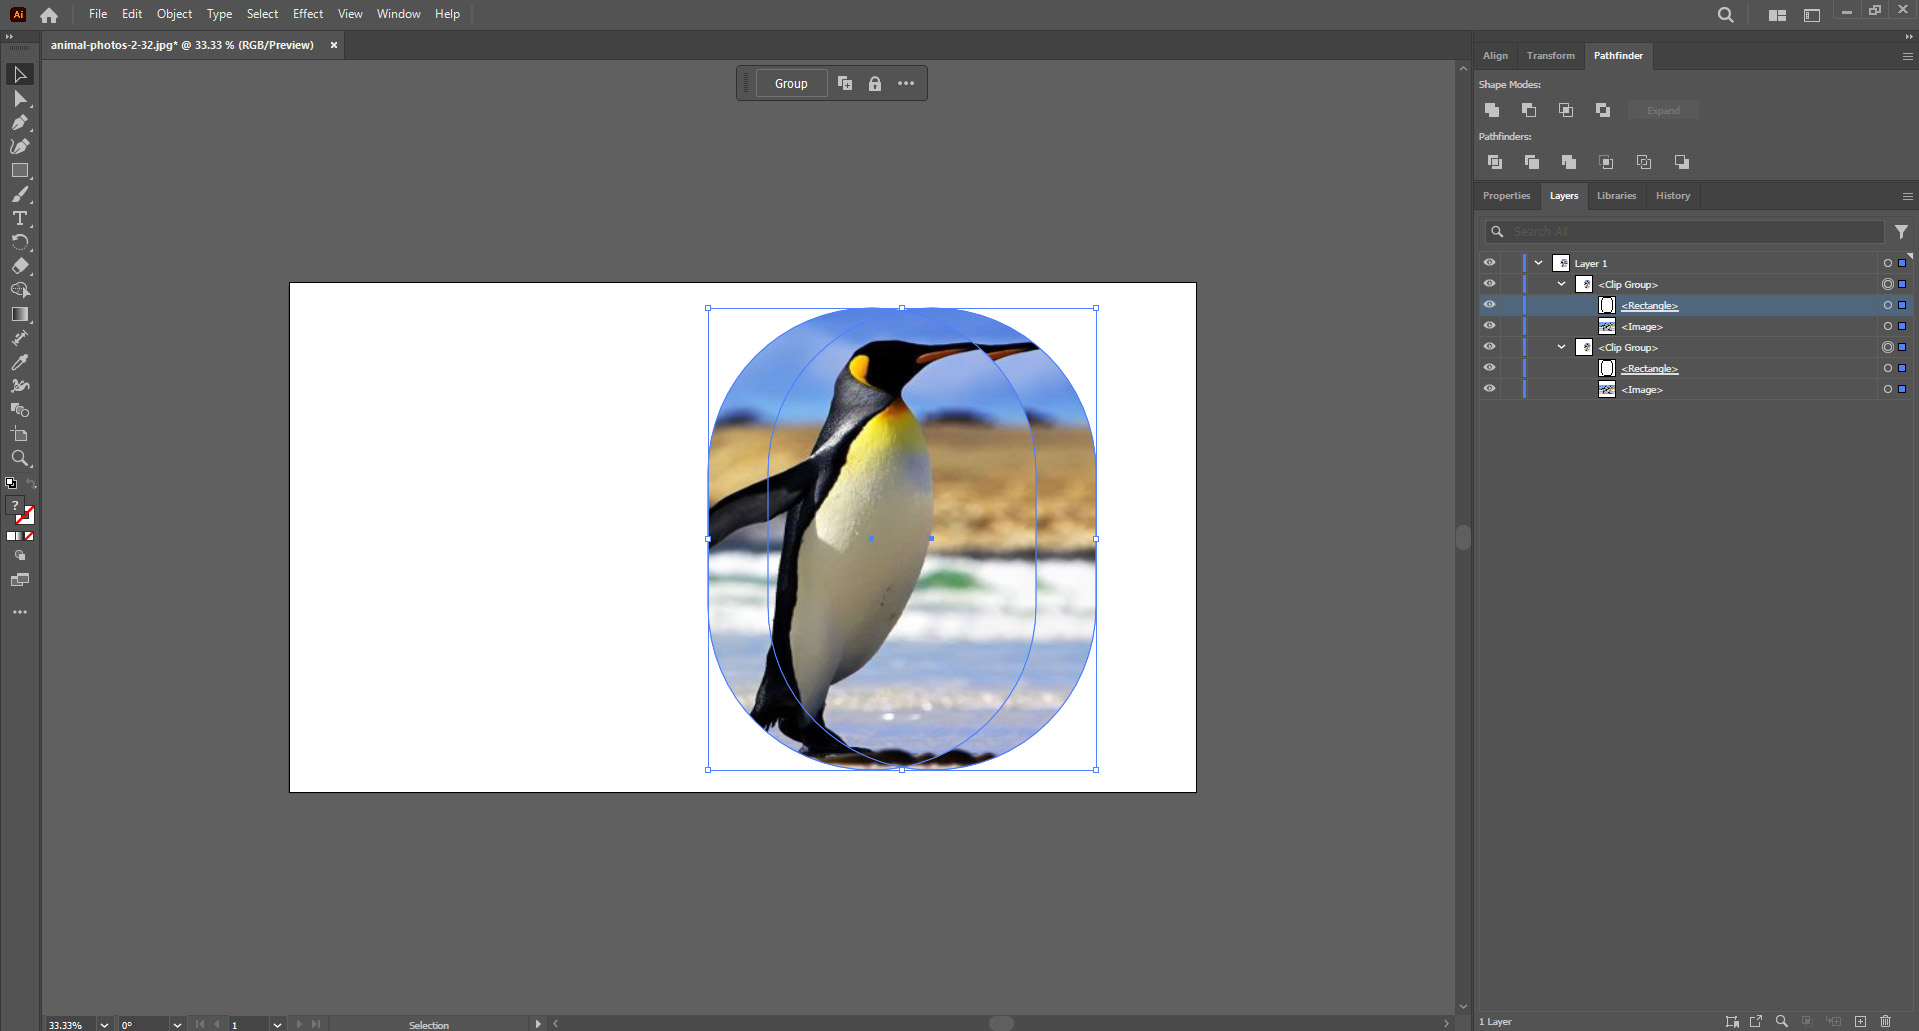Select the Direct Selection tool

20,98
